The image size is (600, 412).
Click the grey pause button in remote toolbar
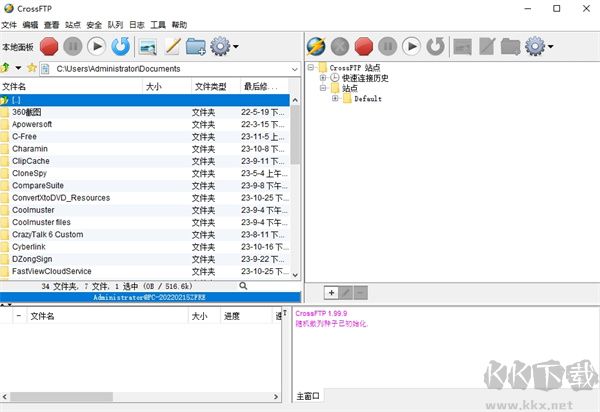point(388,46)
